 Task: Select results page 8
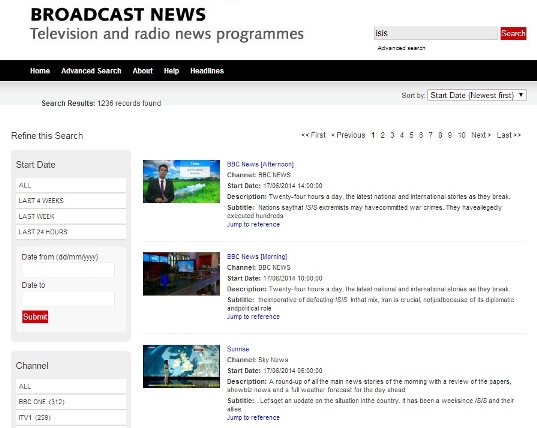[440, 135]
